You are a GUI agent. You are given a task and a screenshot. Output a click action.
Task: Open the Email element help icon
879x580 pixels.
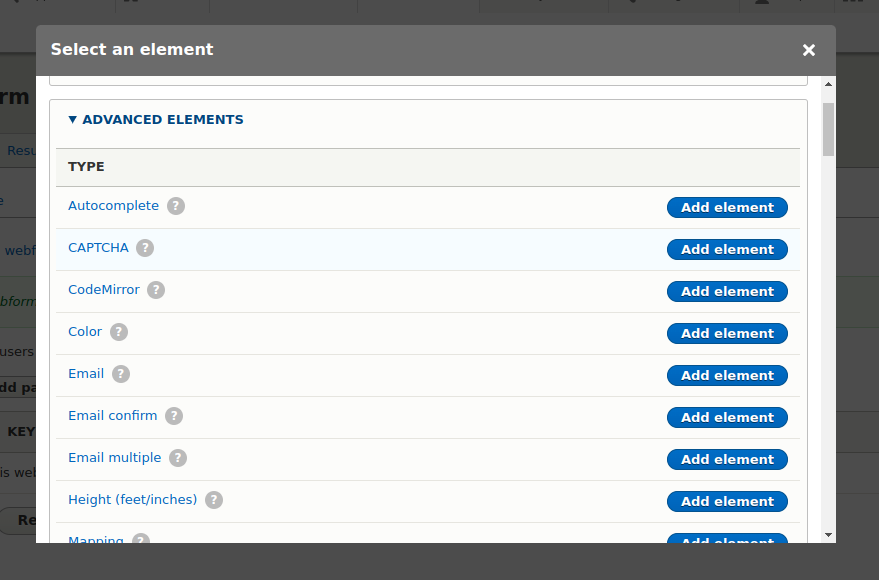[x=121, y=374]
